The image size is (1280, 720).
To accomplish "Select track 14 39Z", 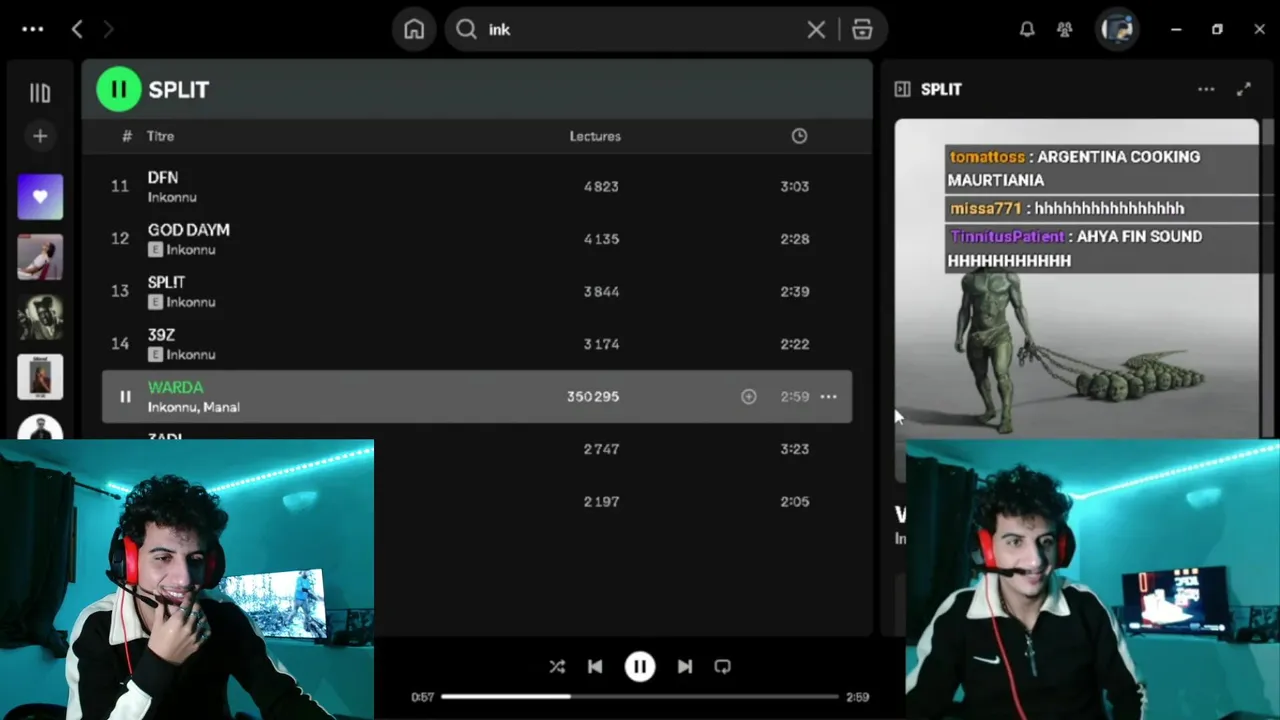I will [x=477, y=344].
